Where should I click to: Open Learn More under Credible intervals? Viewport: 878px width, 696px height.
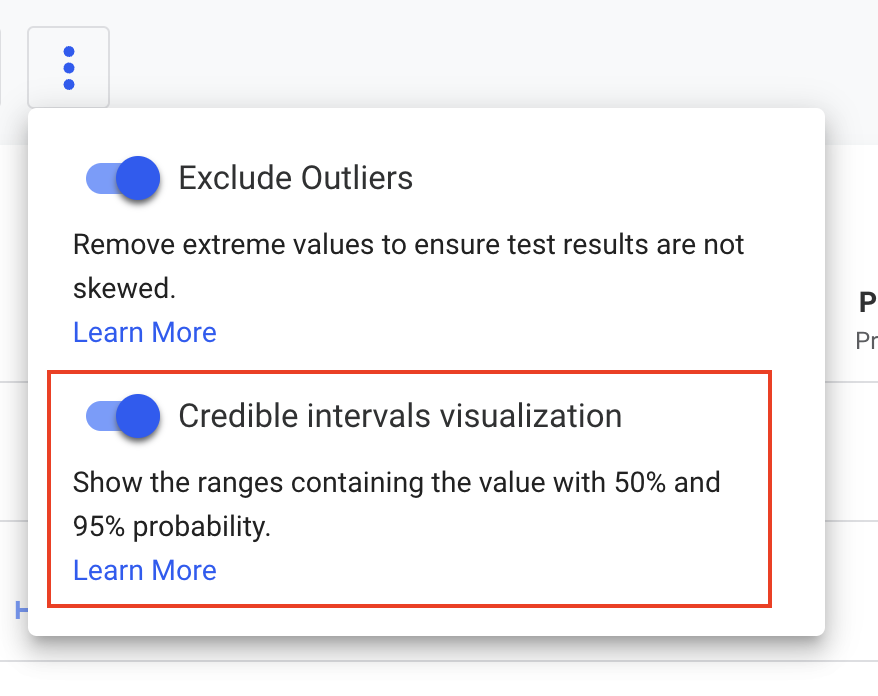144,571
